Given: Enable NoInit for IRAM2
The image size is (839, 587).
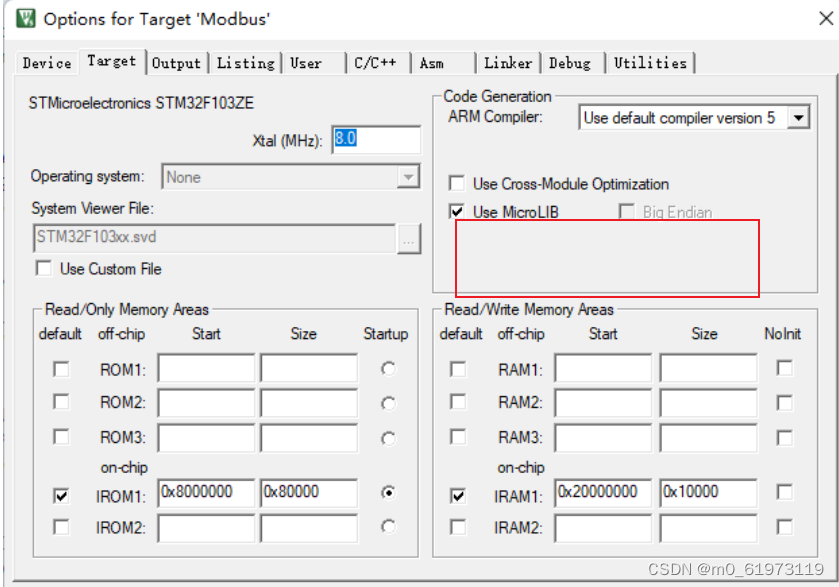Looking at the screenshot, I should tap(784, 527).
